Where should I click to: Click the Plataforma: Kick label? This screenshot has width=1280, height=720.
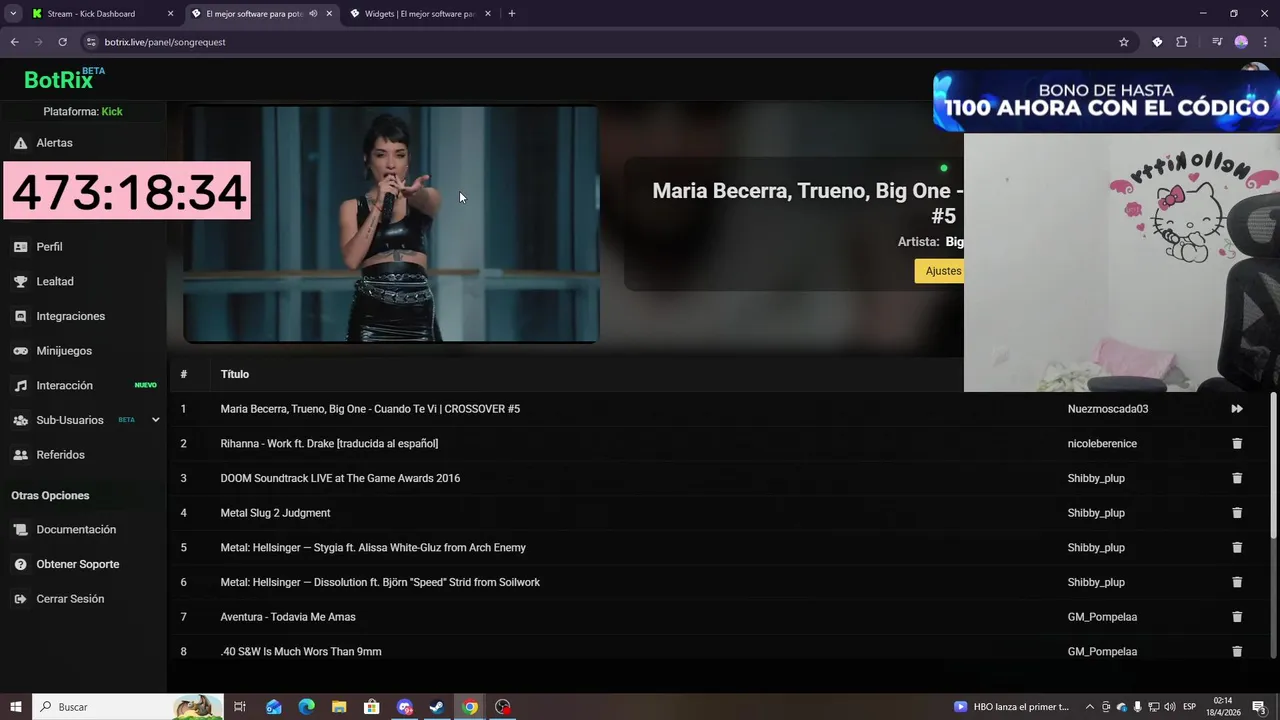pos(83,112)
